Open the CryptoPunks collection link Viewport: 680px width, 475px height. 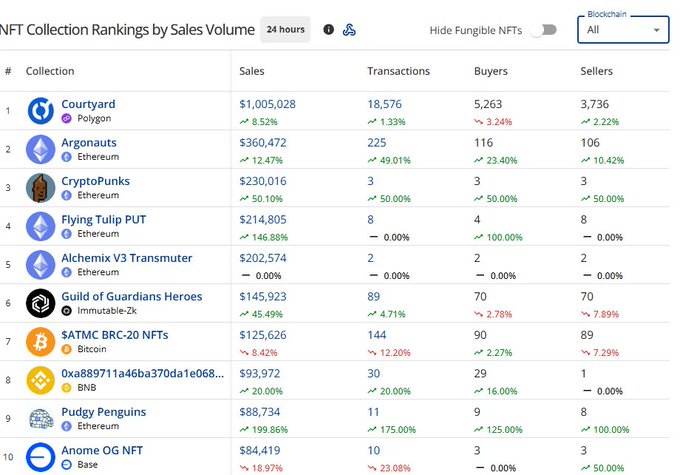click(95, 181)
